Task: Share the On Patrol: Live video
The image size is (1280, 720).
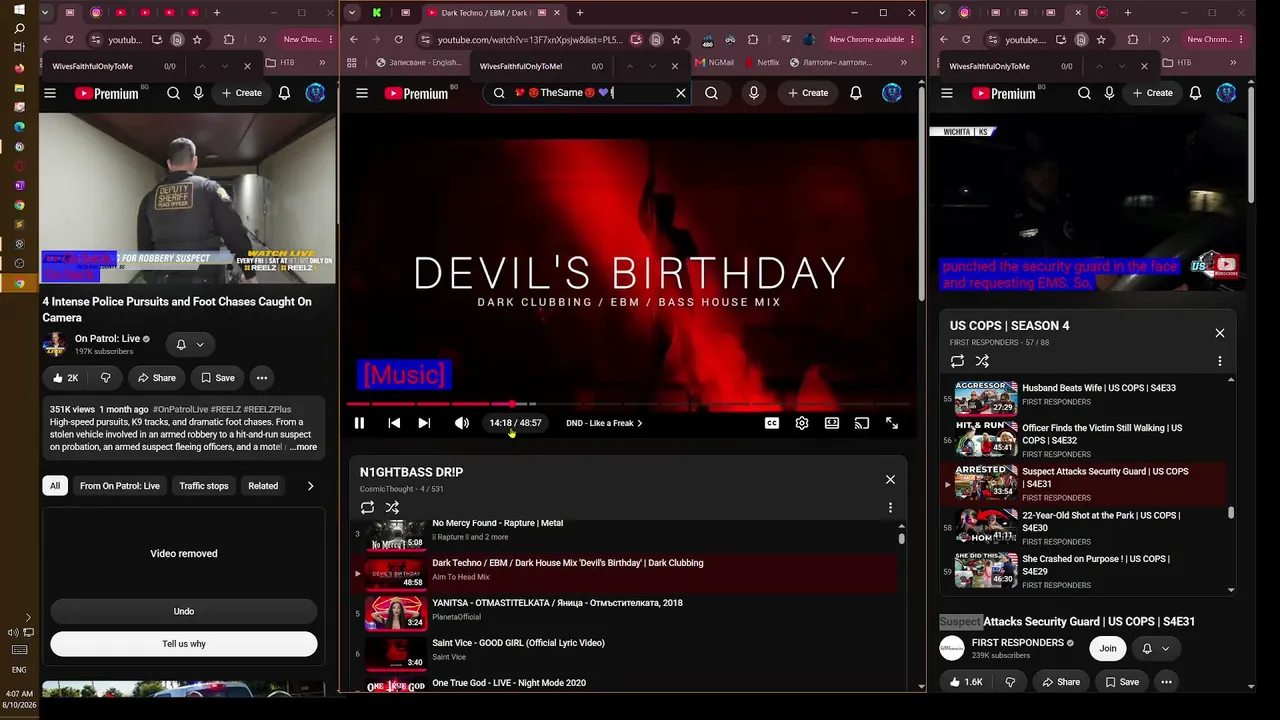Action: tap(156, 378)
